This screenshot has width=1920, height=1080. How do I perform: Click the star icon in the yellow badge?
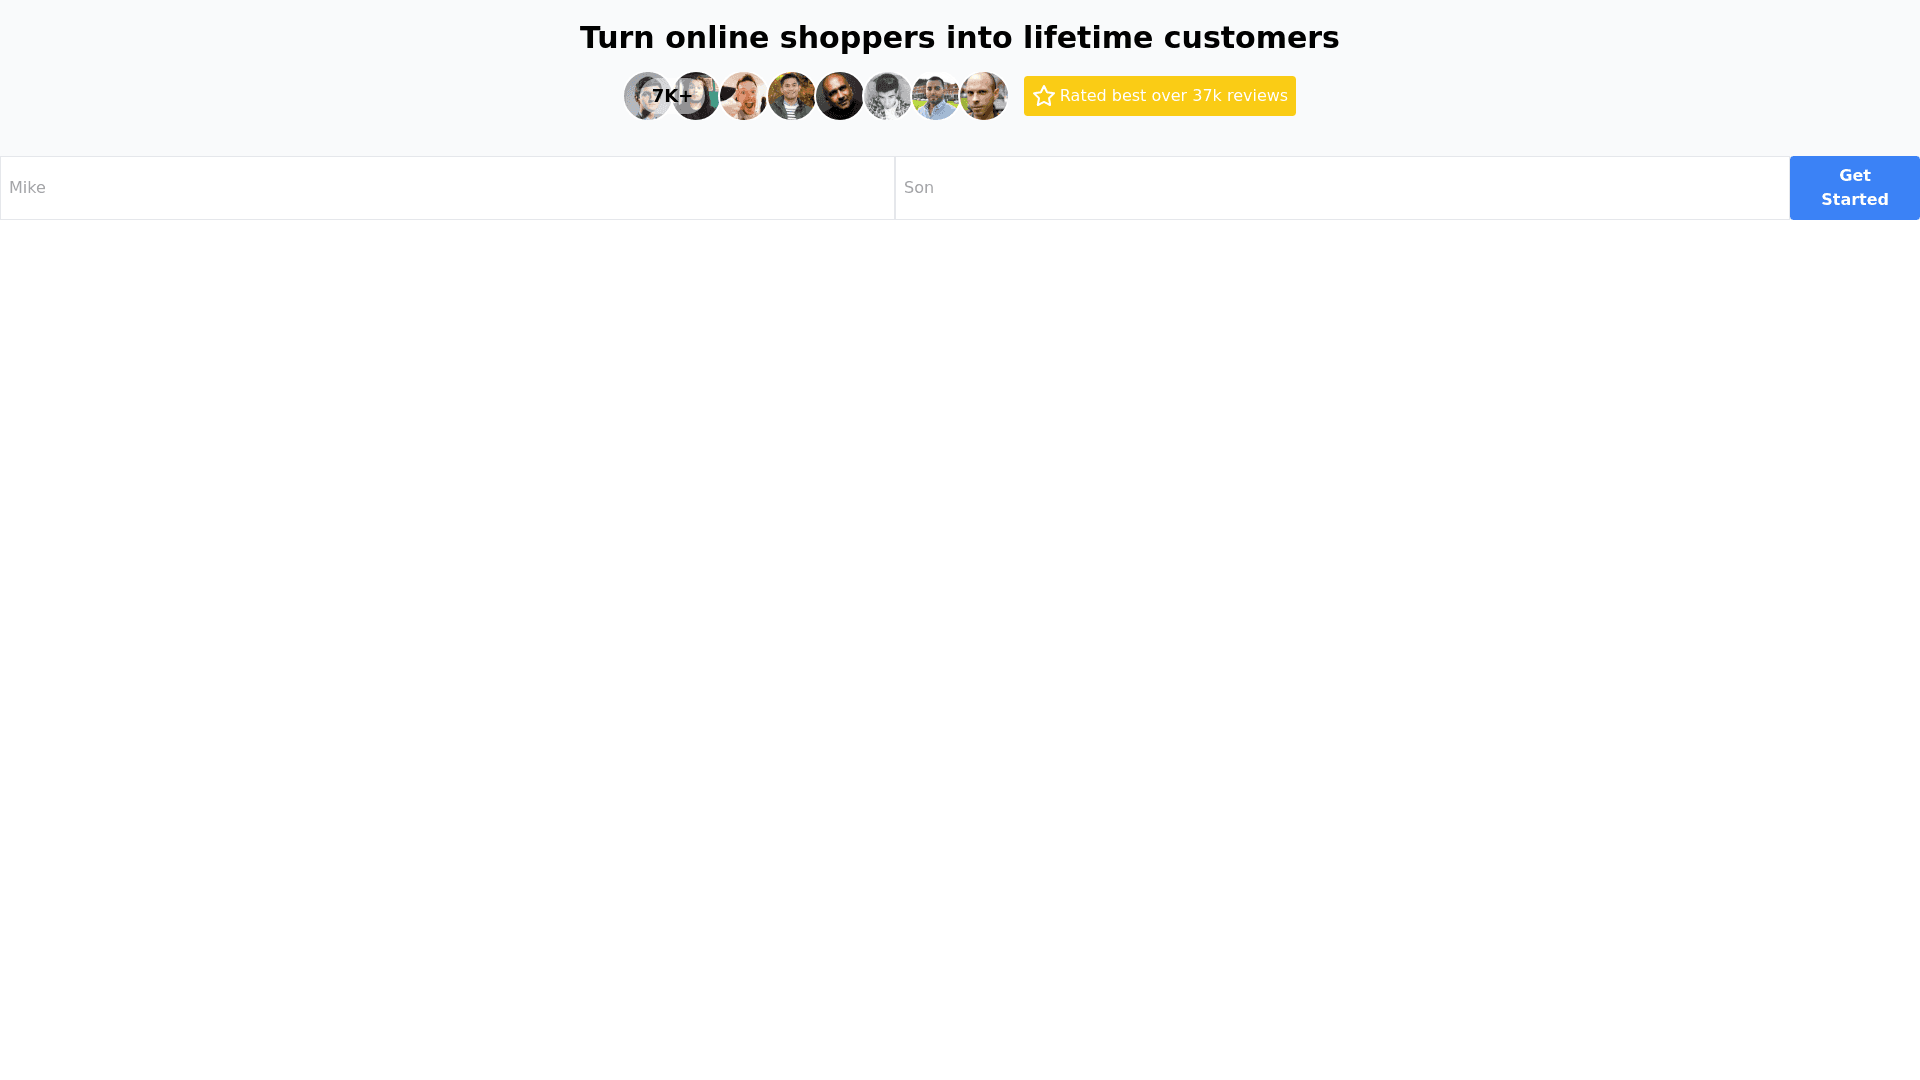1044,96
